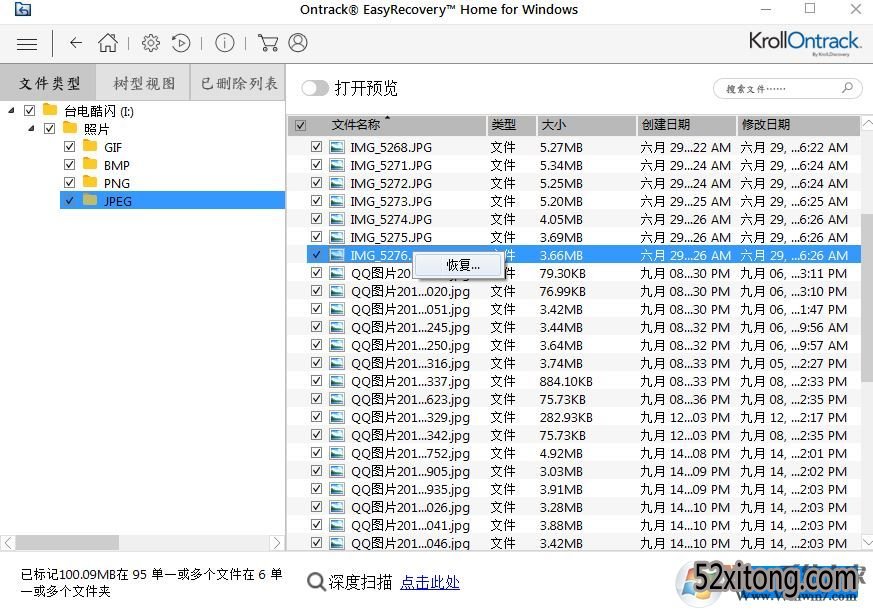873x610 pixels.
Task: Collapse the 照片 tree node
Action: [31, 129]
